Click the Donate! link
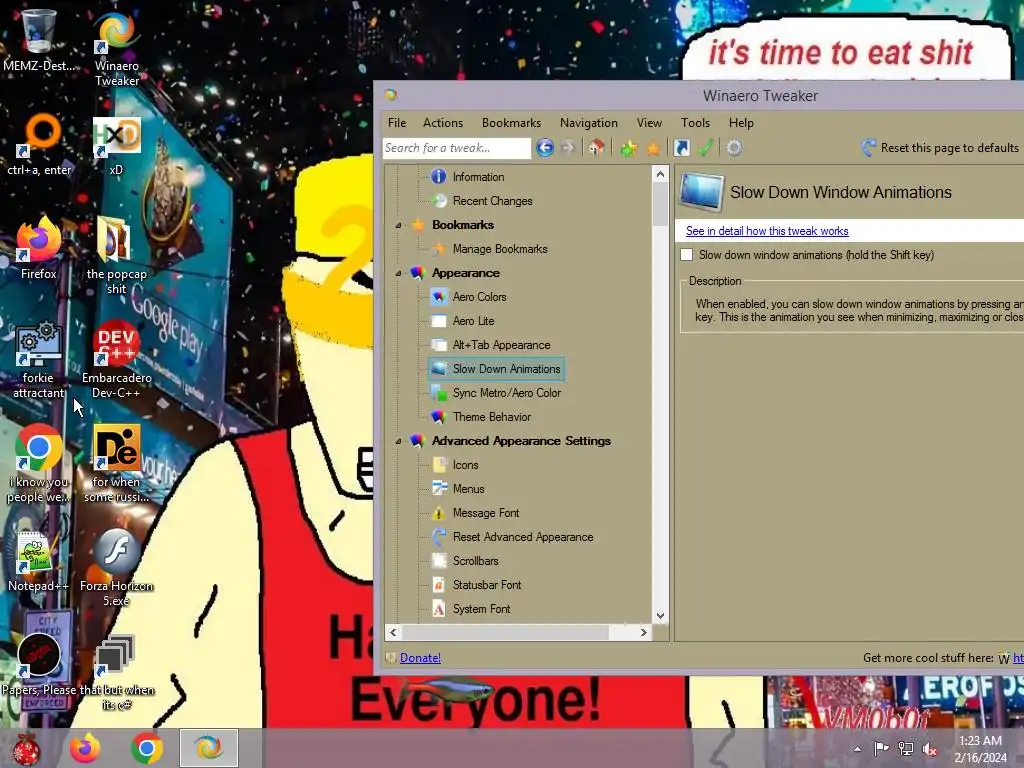 [420, 658]
